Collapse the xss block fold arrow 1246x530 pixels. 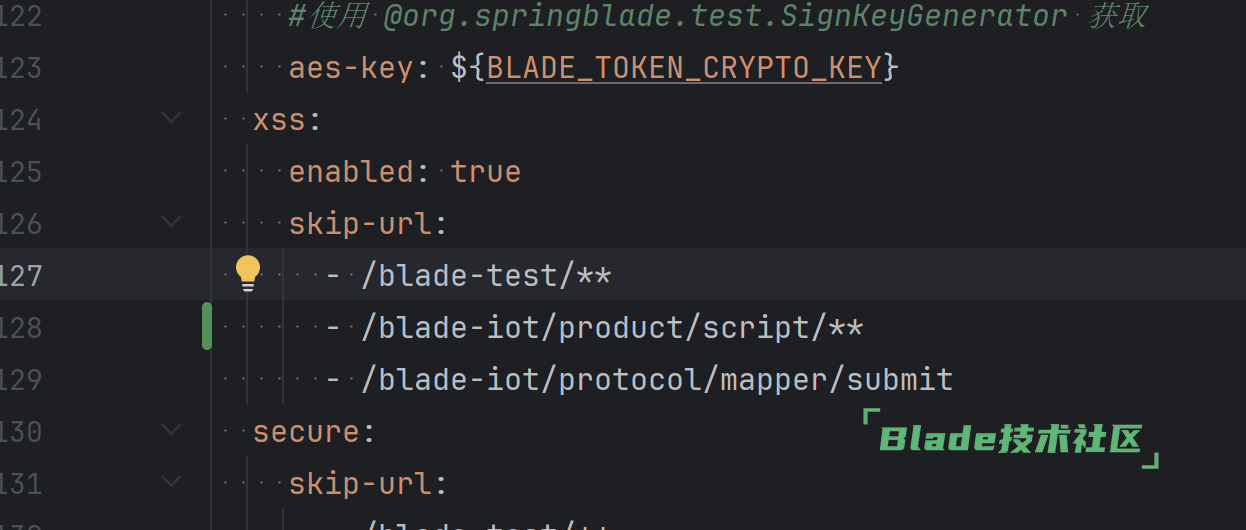coord(172,119)
